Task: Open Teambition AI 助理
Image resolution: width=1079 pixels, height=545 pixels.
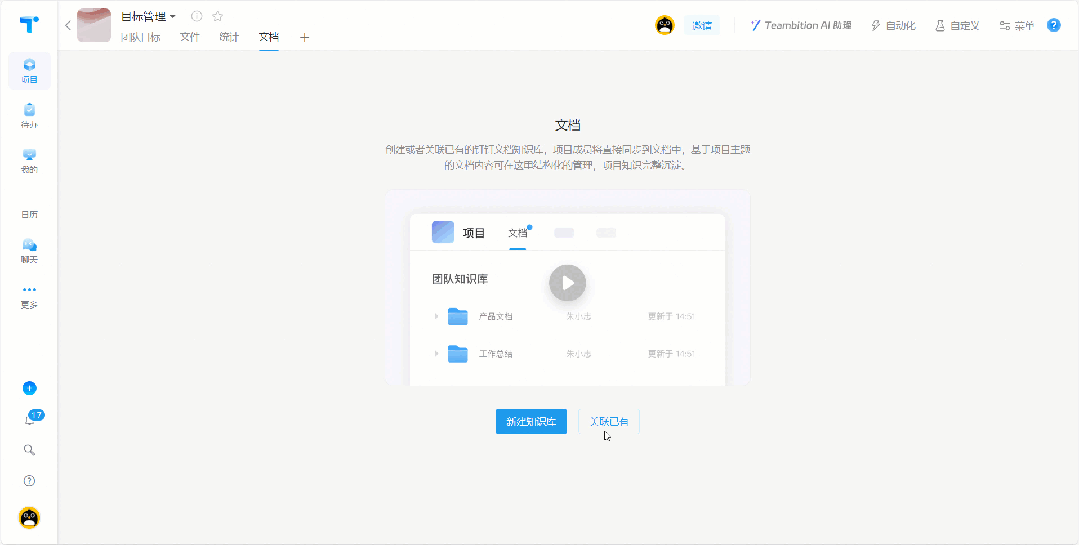Action: [x=801, y=25]
